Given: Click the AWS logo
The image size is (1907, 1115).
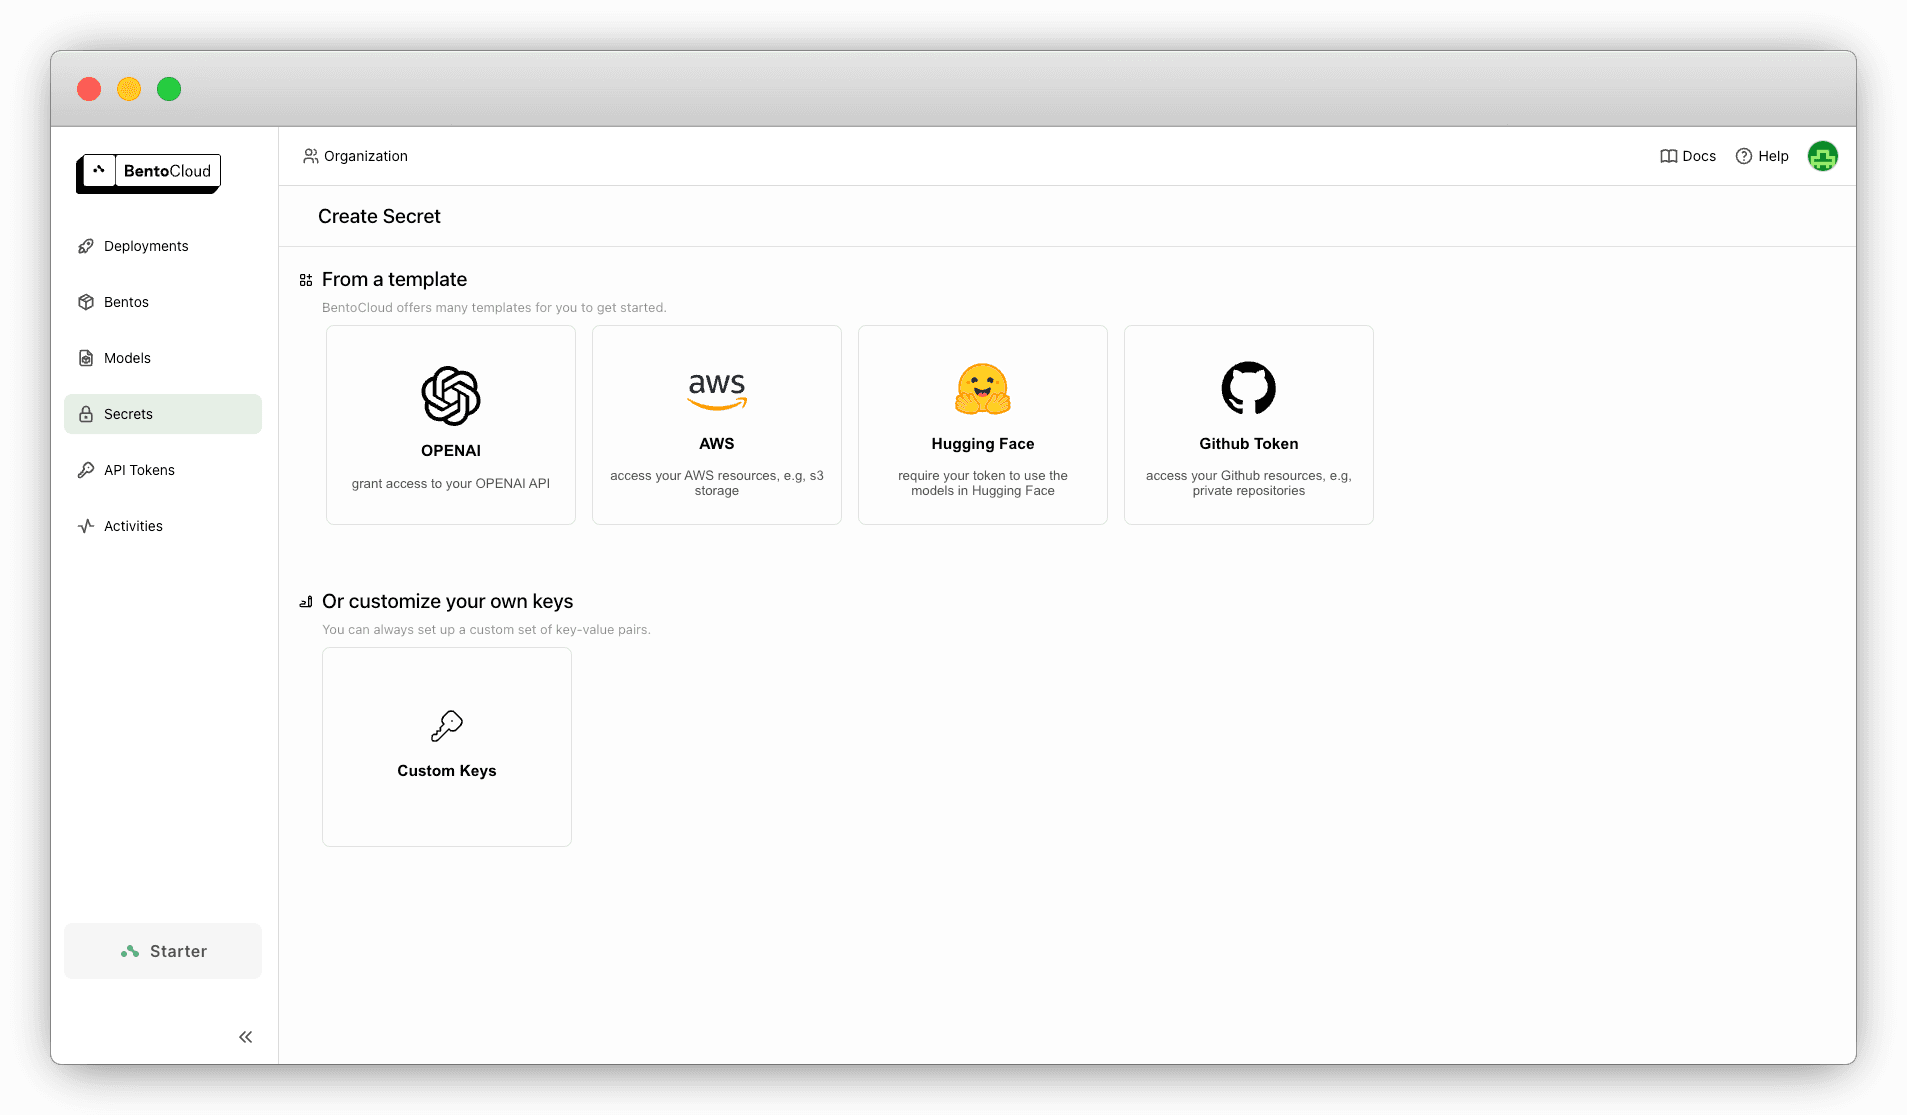Looking at the screenshot, I should (717, 391).
